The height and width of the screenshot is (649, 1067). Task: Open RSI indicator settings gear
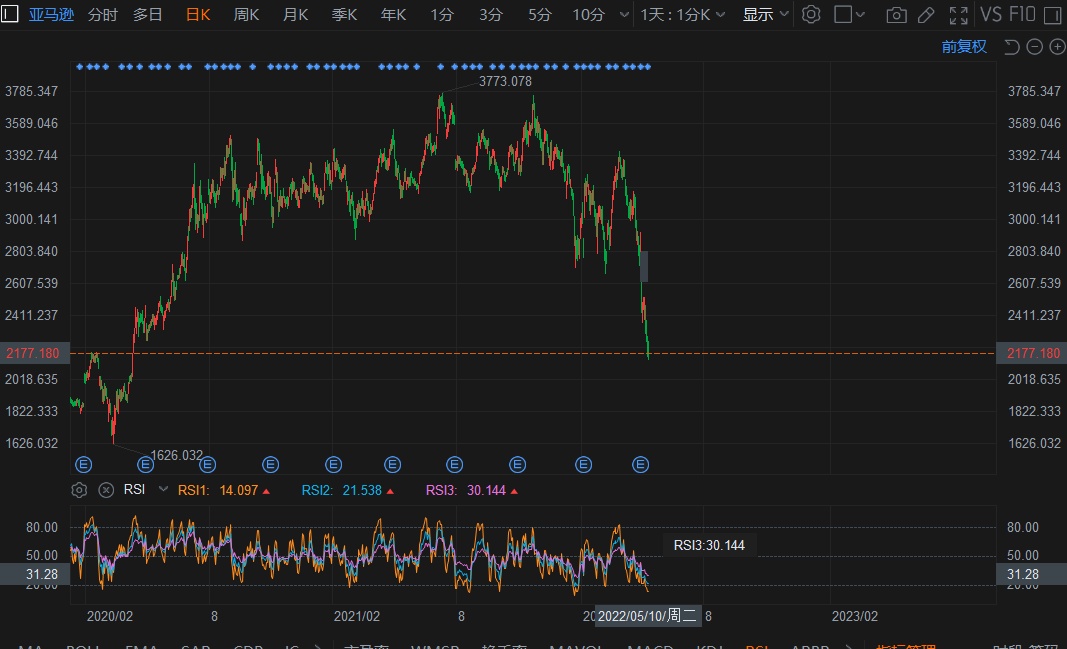pos(79,490)
